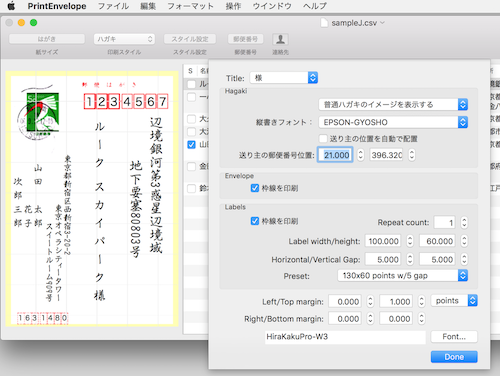Open the 編集 menu
500x376 pixels.
tap(148, 6)
